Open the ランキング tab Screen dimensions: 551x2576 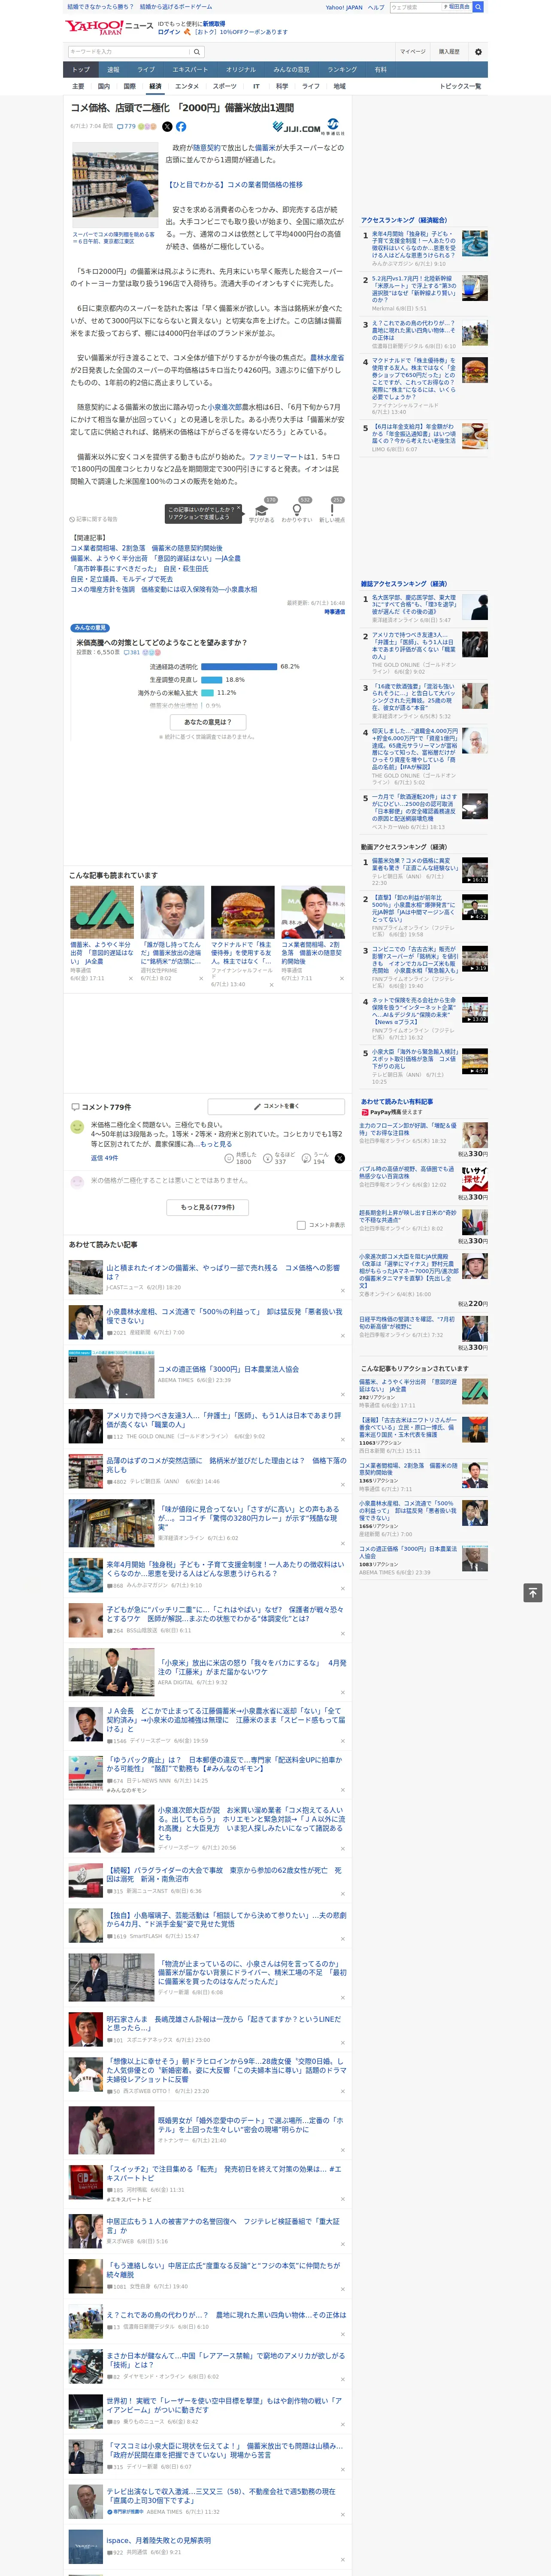click(342, 70)
